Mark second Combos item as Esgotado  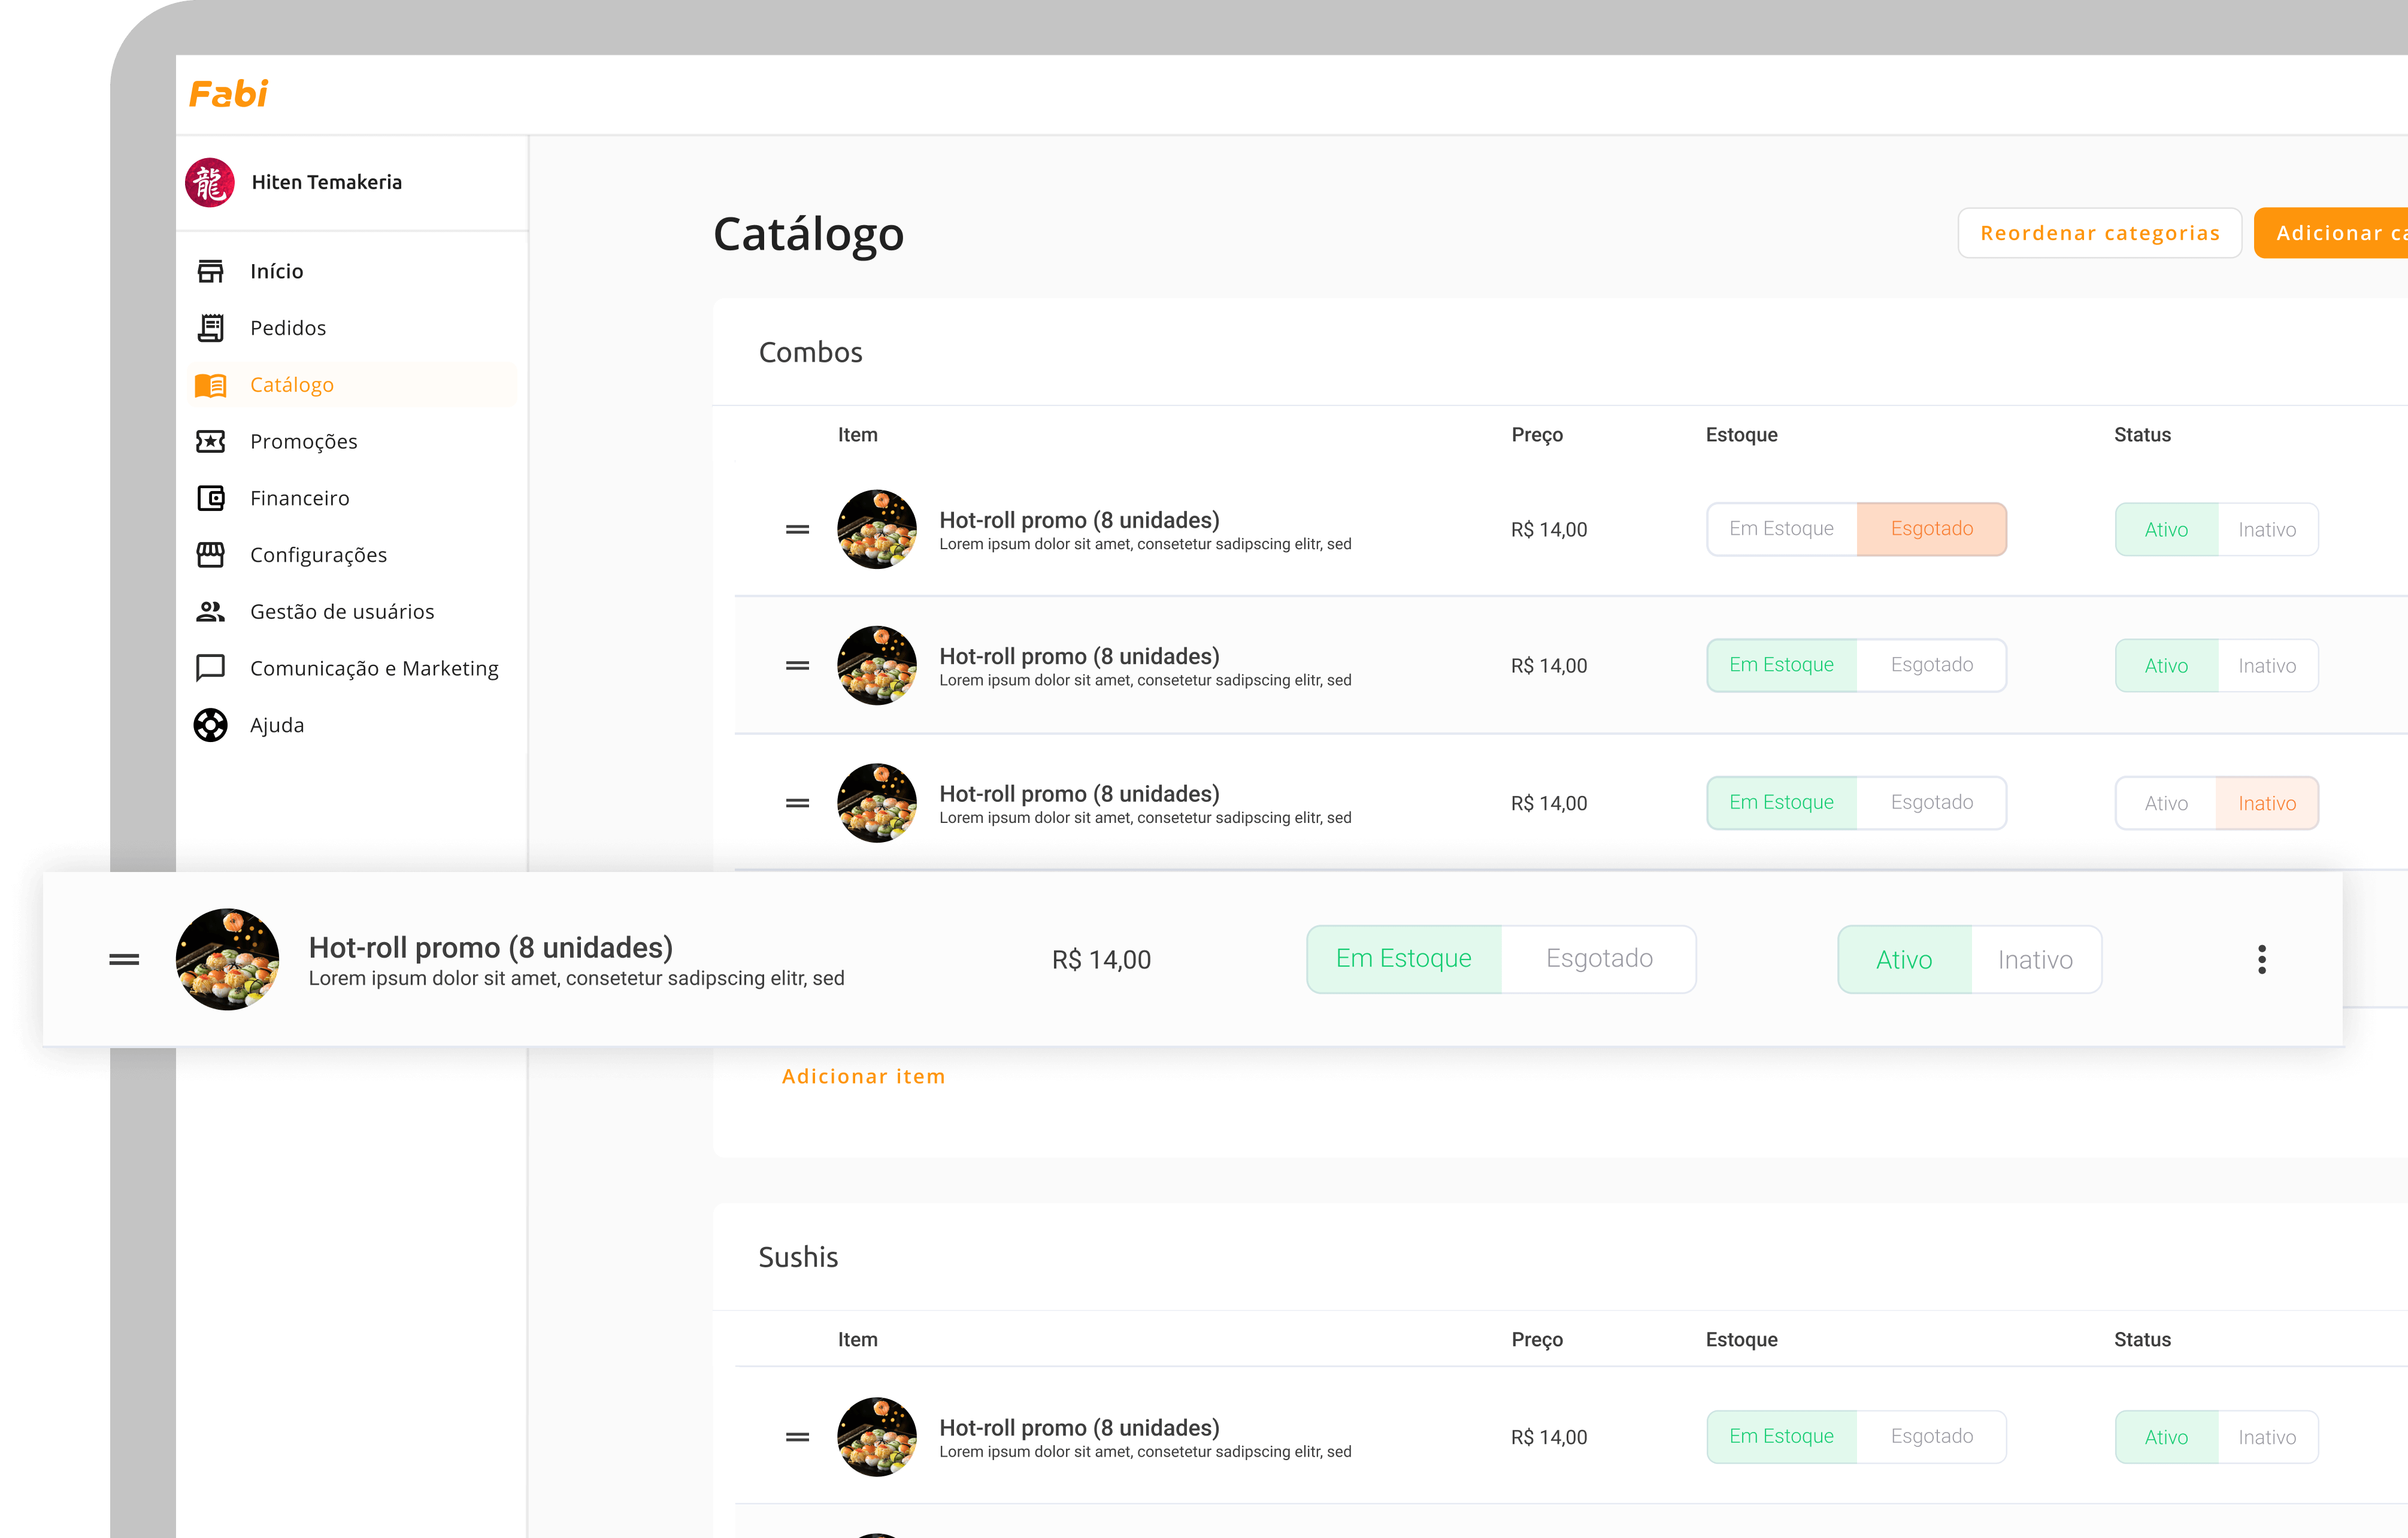(1931, 665)
